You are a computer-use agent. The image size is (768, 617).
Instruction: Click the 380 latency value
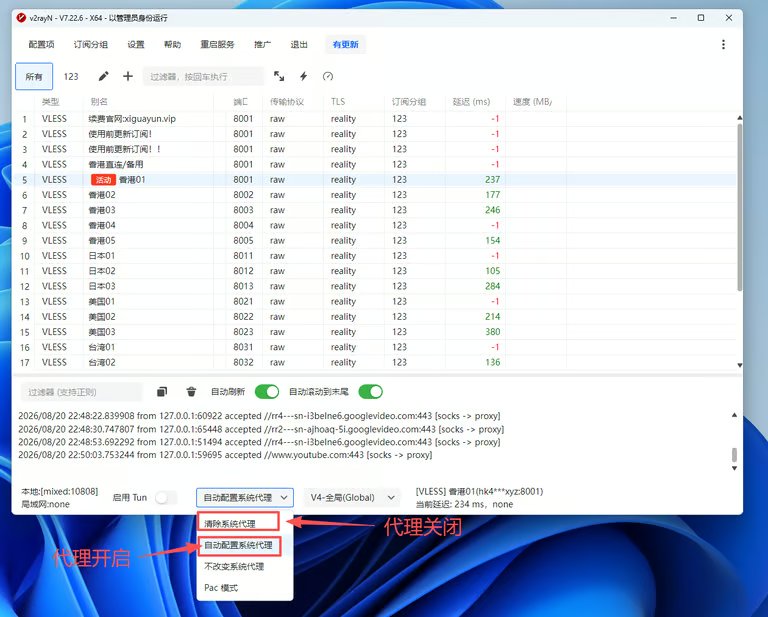(x=492, y=332)
